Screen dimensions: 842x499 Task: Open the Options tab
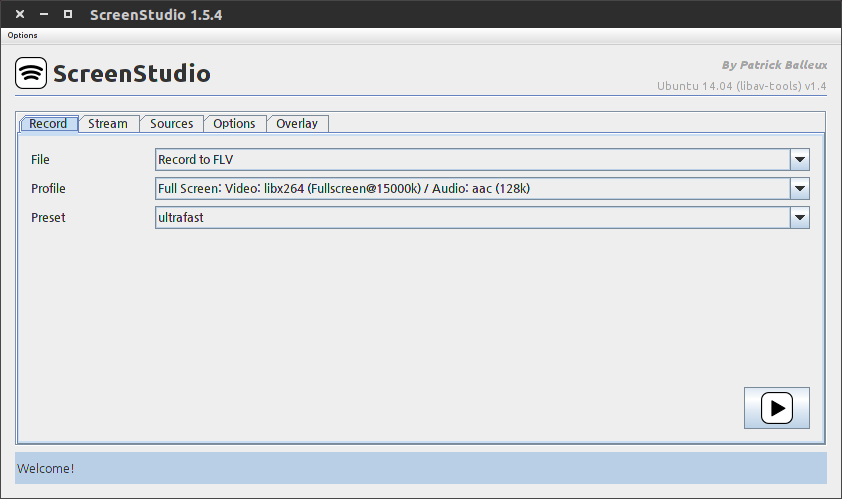[x=234, y=124]
